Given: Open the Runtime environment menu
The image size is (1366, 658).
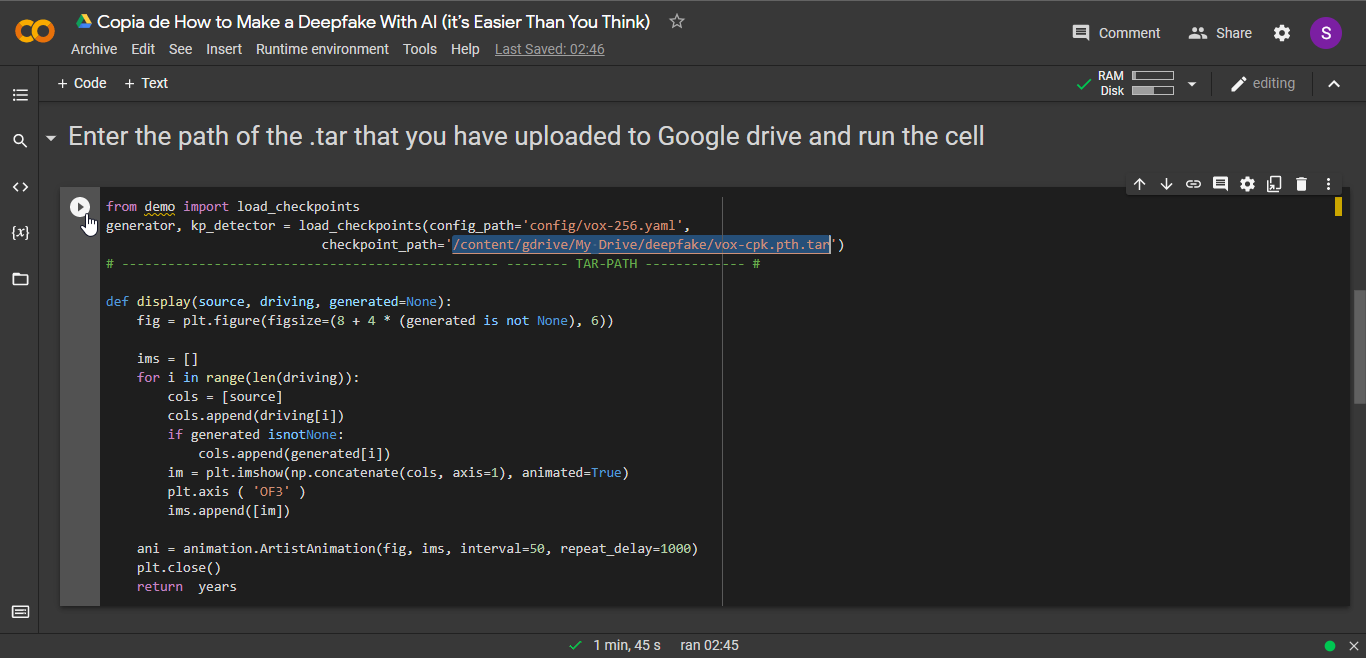Looking at the screenshot, I should click(322, 48).
